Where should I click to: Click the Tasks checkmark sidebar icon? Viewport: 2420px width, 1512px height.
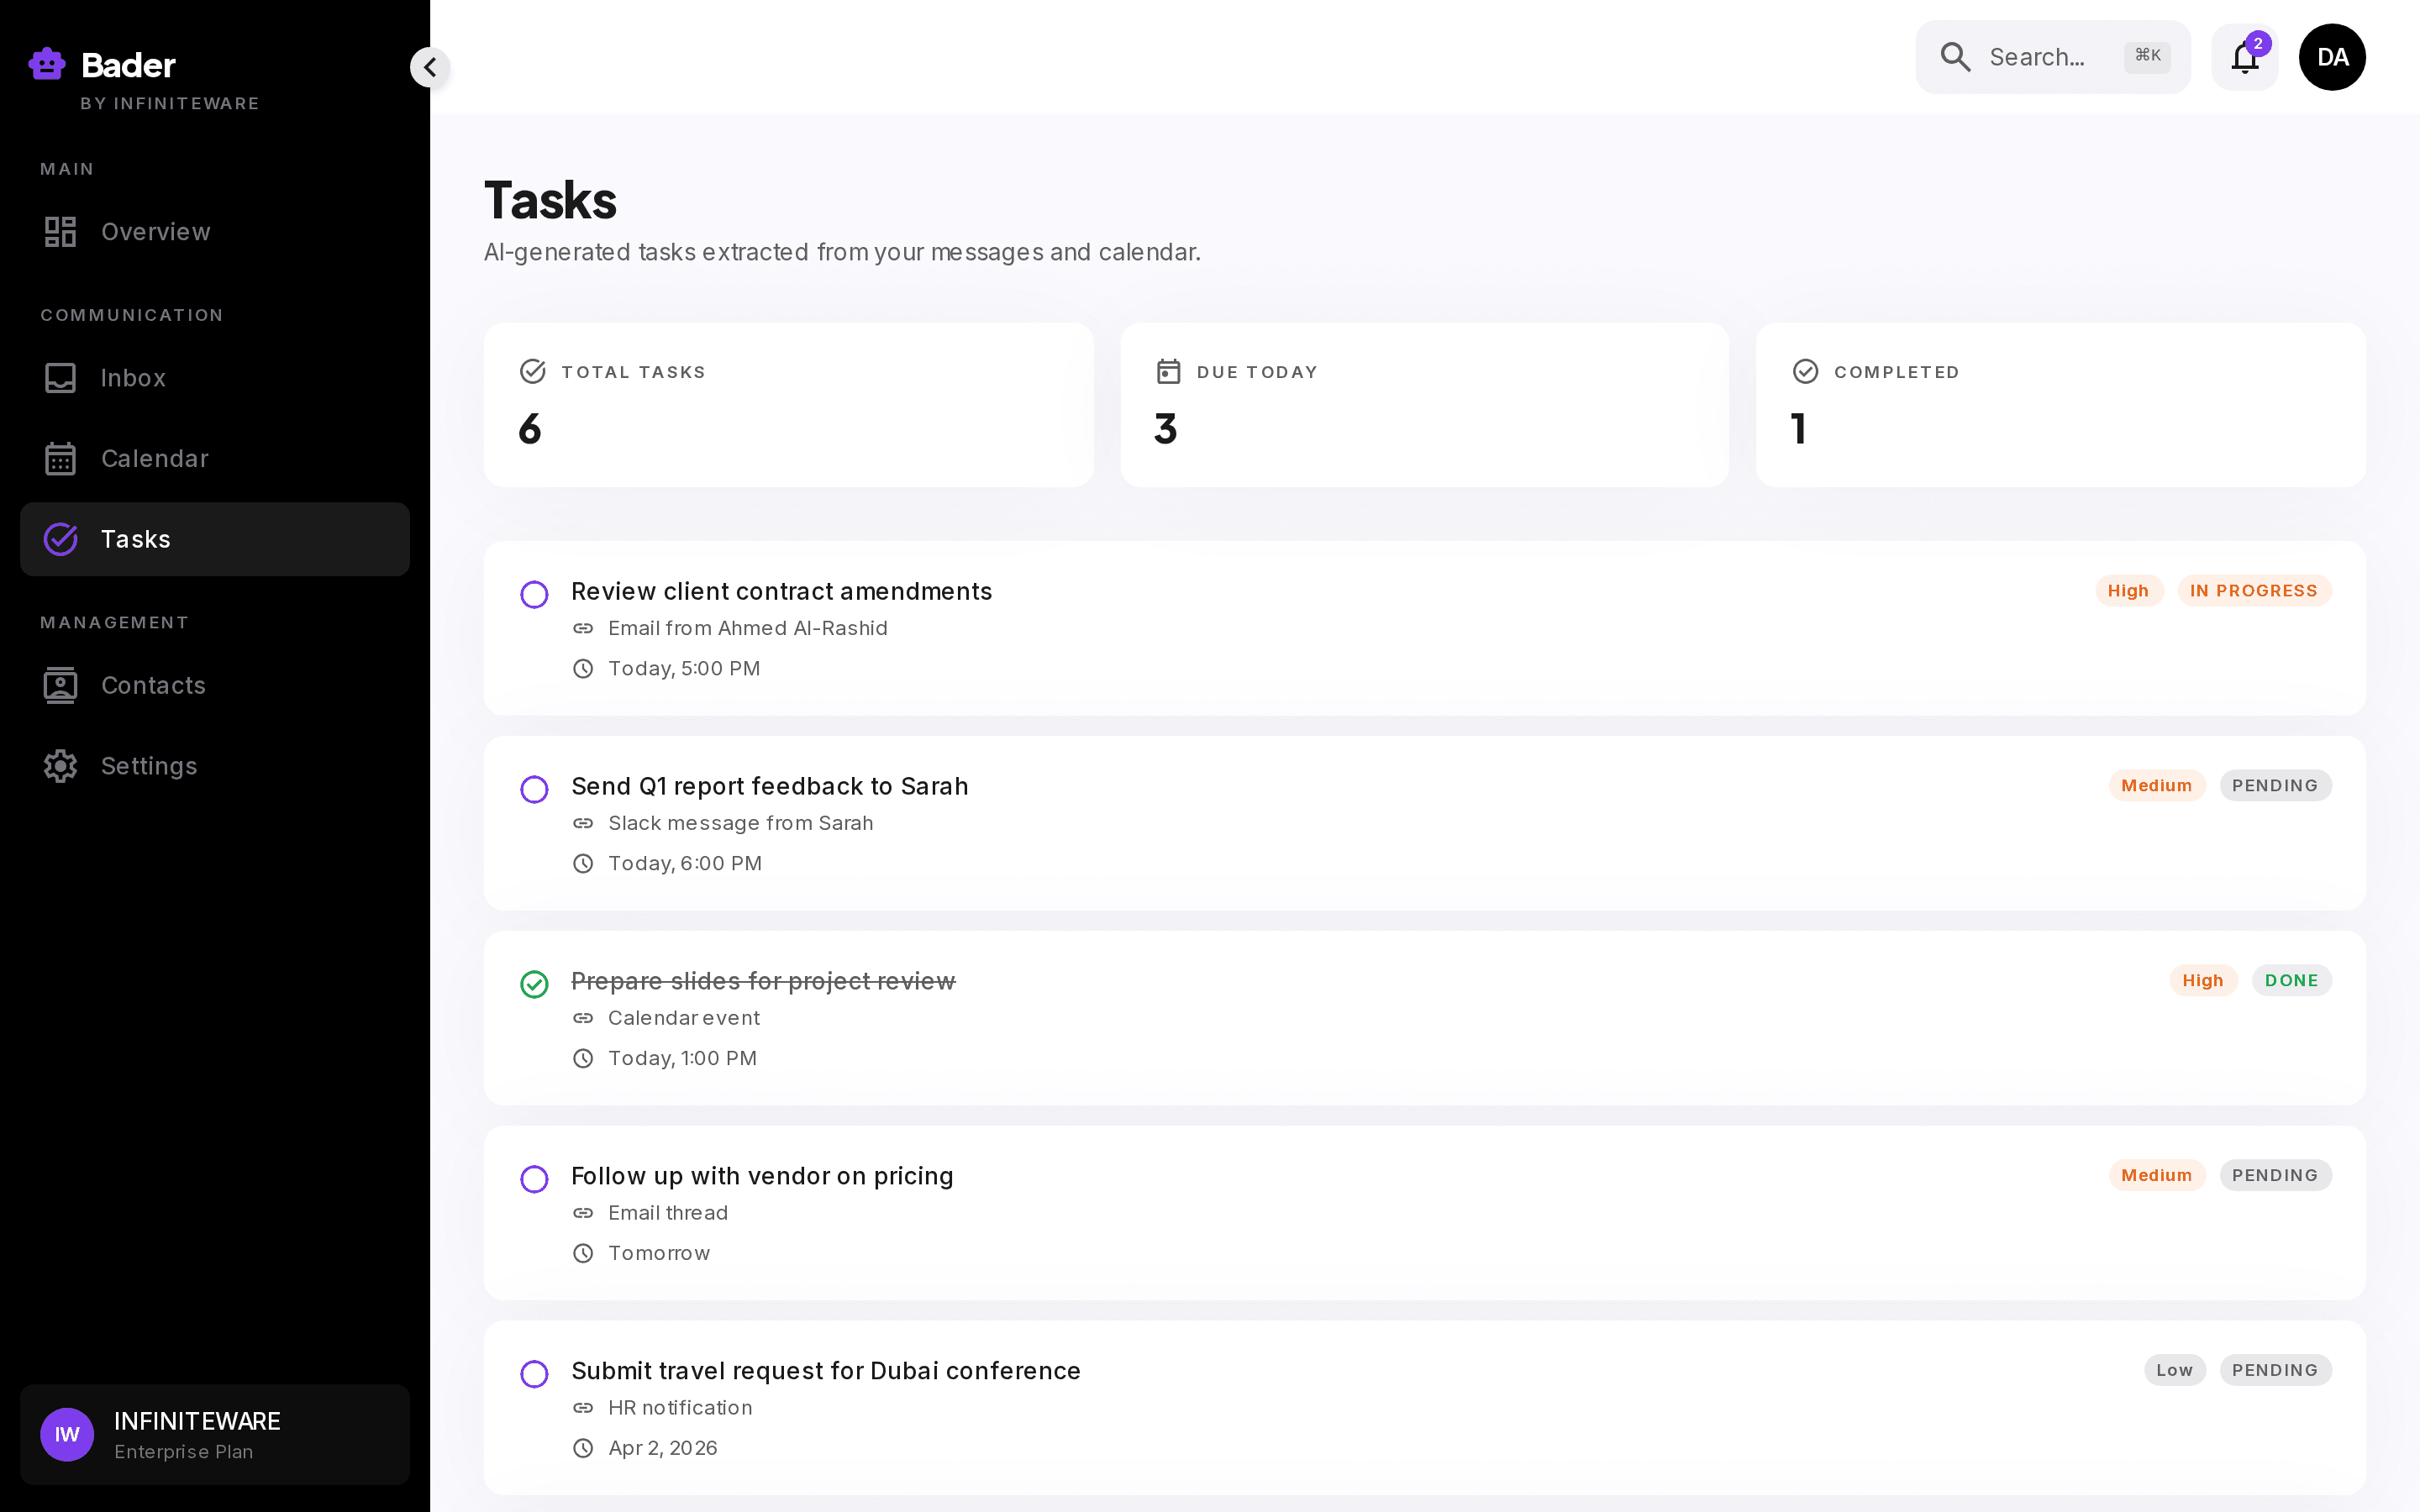pos(60,539)
